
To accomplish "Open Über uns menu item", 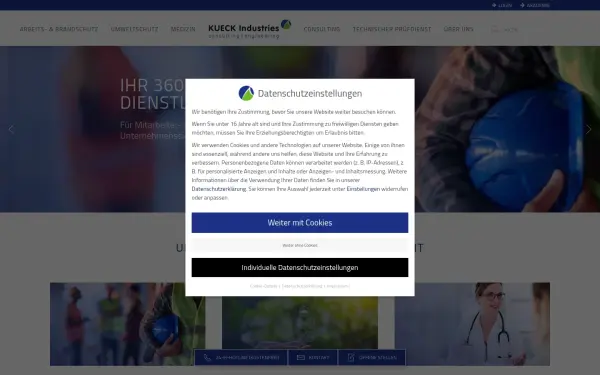I will point(458,29).
